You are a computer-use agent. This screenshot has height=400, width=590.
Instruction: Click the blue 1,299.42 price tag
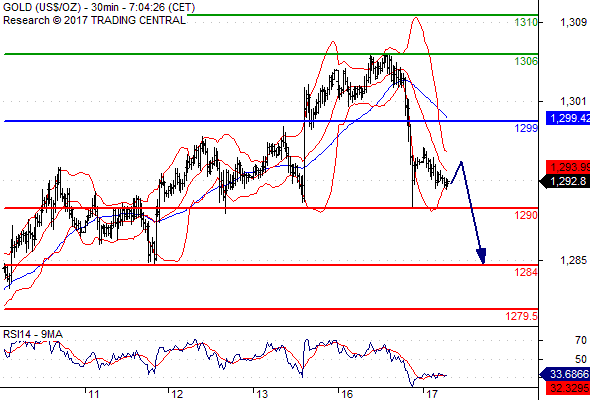[568, 118]
